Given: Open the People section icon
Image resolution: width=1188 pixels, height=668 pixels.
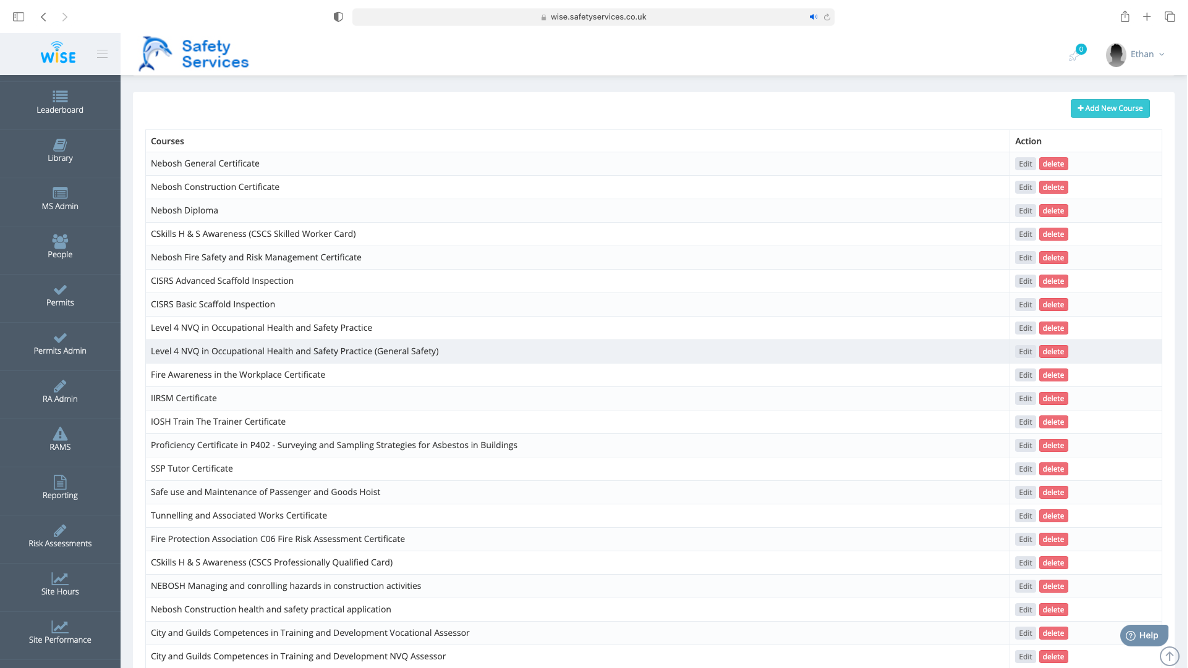Looking at the screenshot, I should 60,241.
